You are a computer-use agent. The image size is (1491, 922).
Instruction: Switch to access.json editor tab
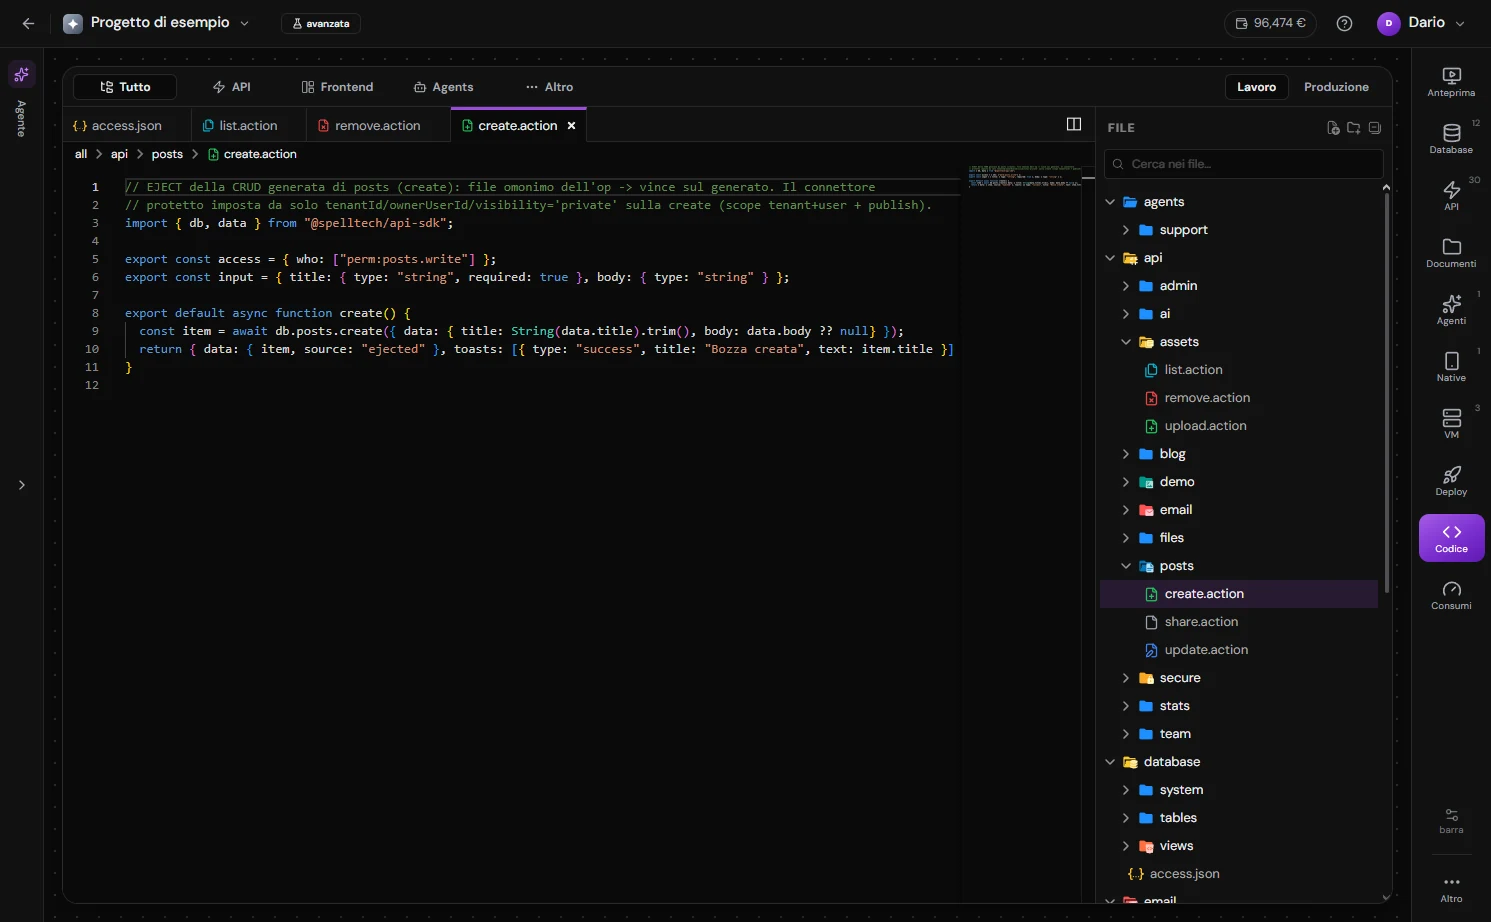[x=126, y=126]
